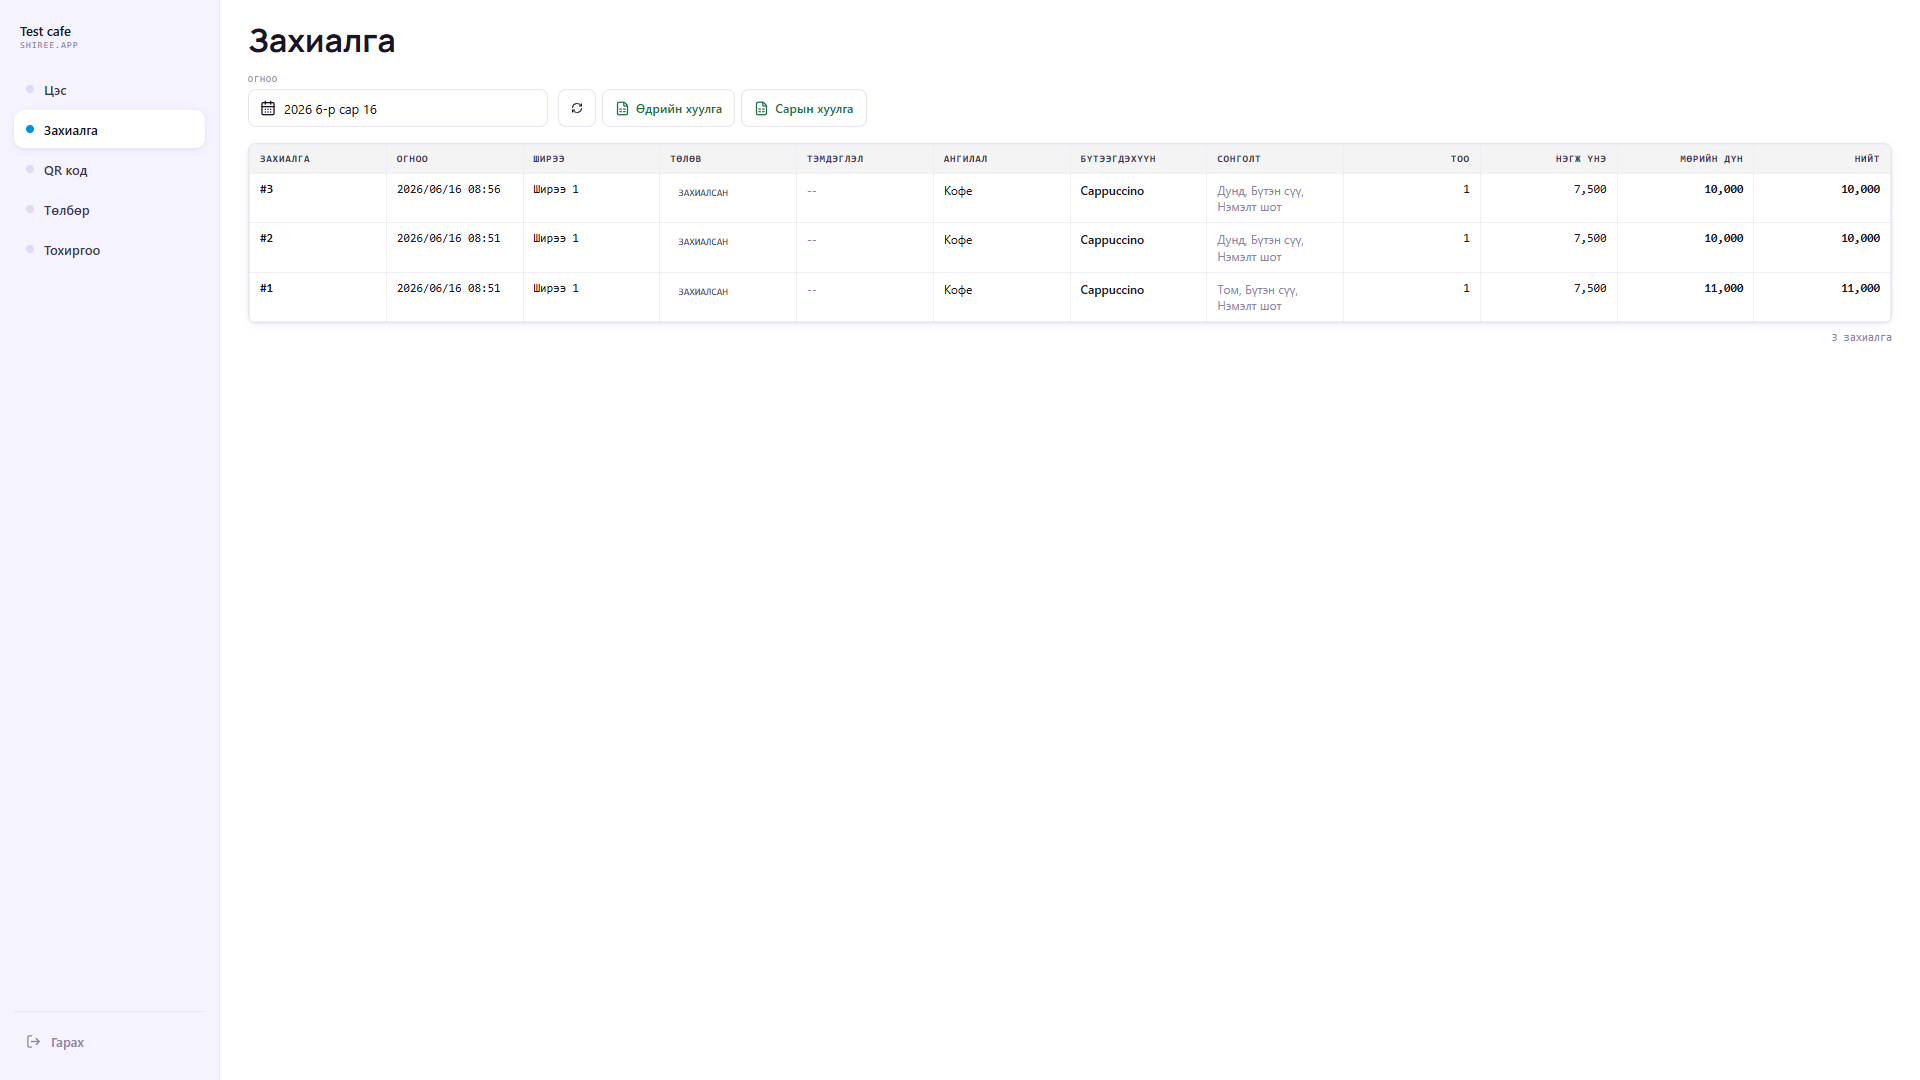This screenshot has height=1080, width=1920.
Task: Click the calendar icon in date field
Action: (x=268, y=108)
